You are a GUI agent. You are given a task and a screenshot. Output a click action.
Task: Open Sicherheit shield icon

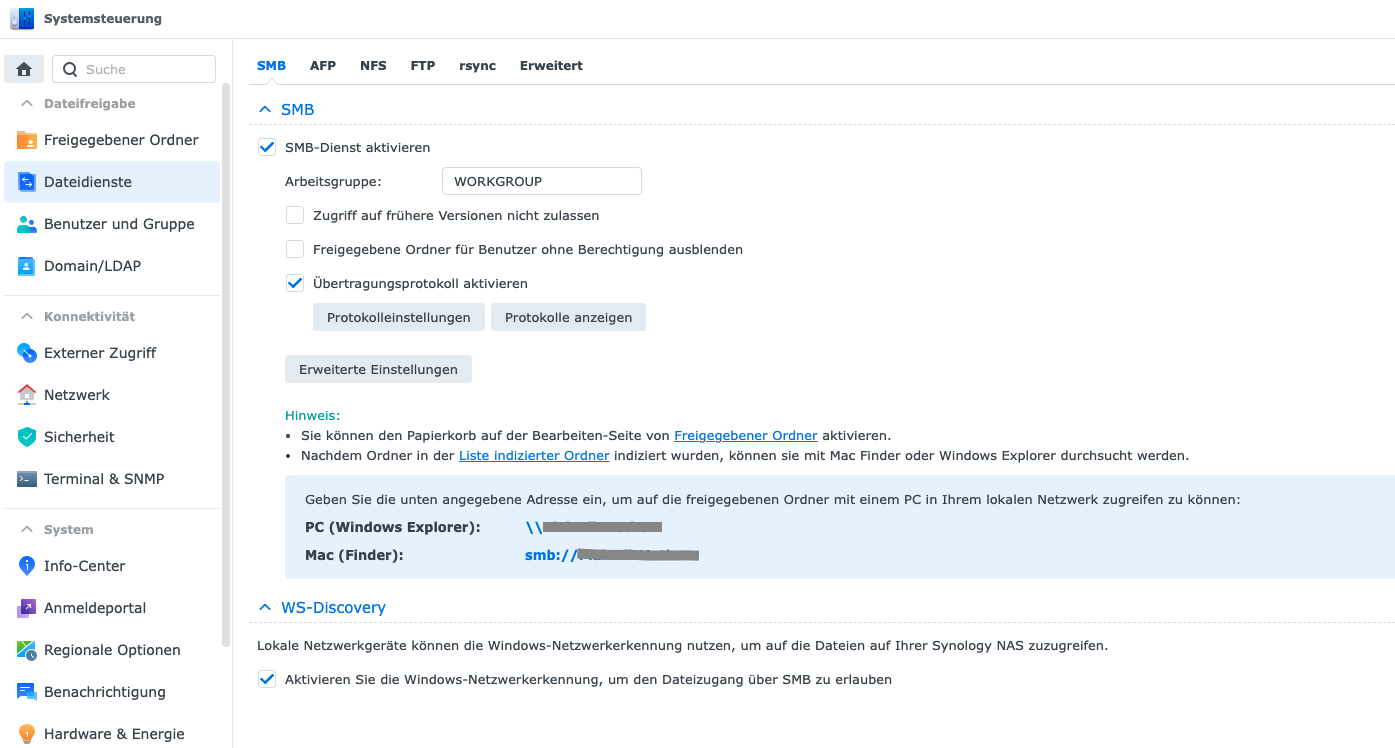[x=27, y=437]
